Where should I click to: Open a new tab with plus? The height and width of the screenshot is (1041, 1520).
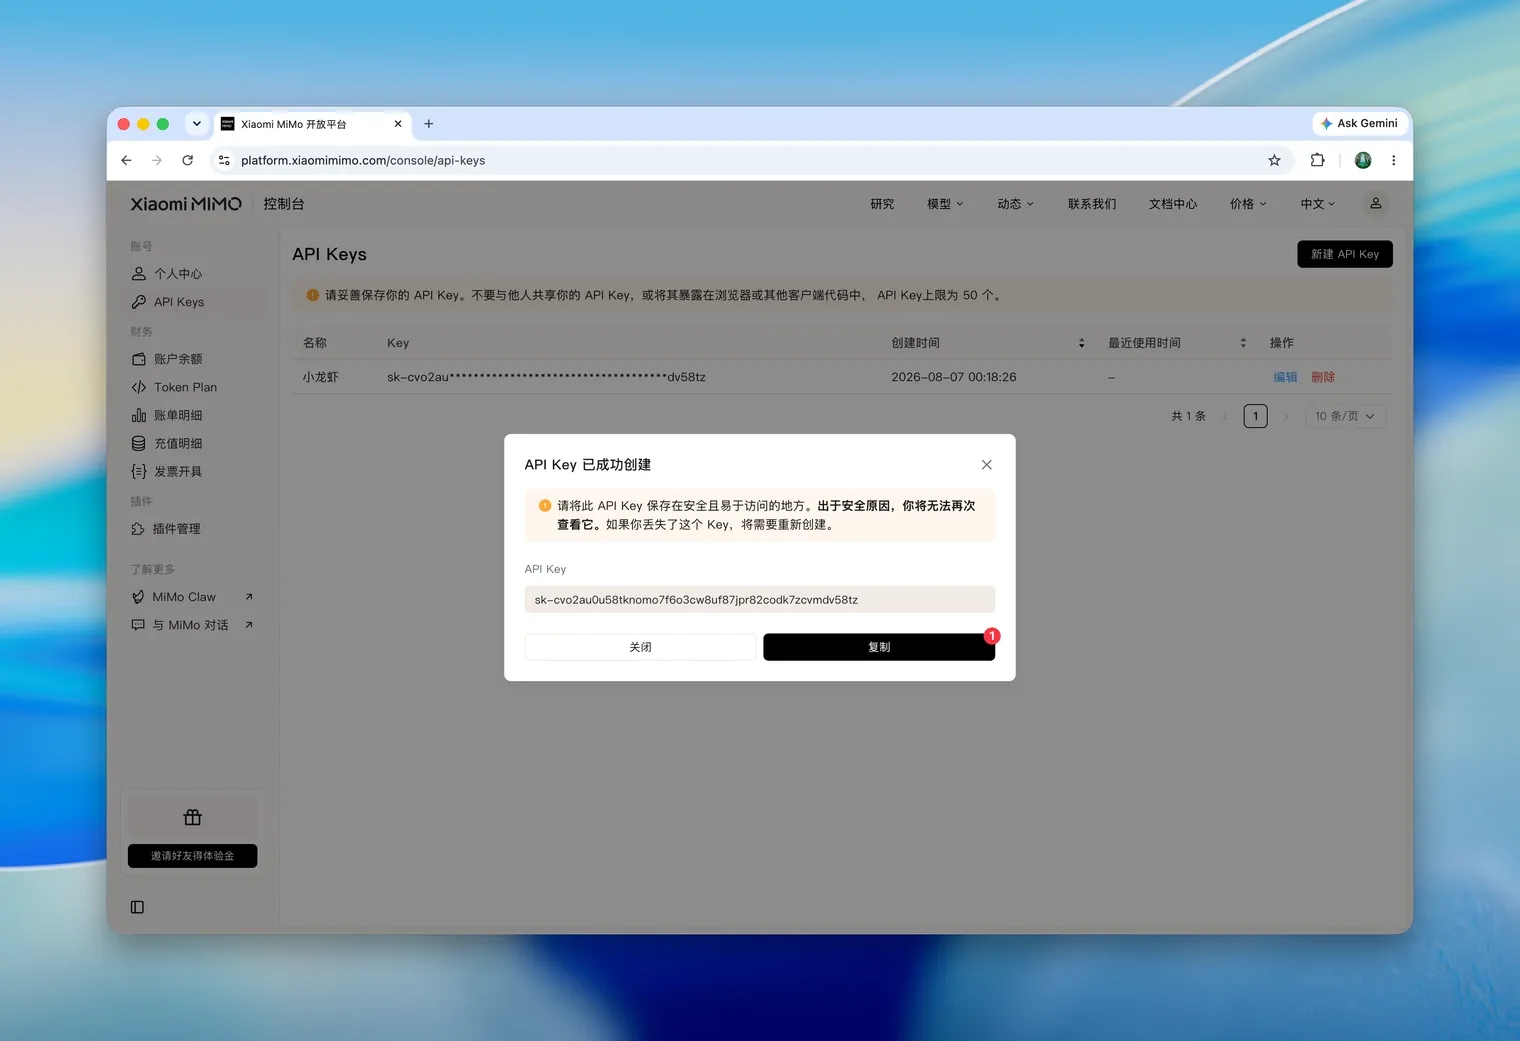429,124
